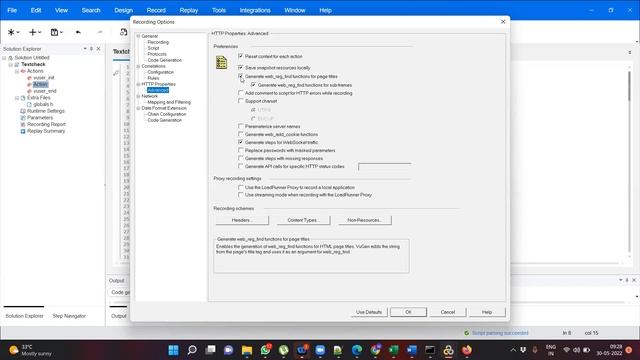Click the plus add toolbar icon
Viewport: 640px width, 360px height.
pos(33,32)
